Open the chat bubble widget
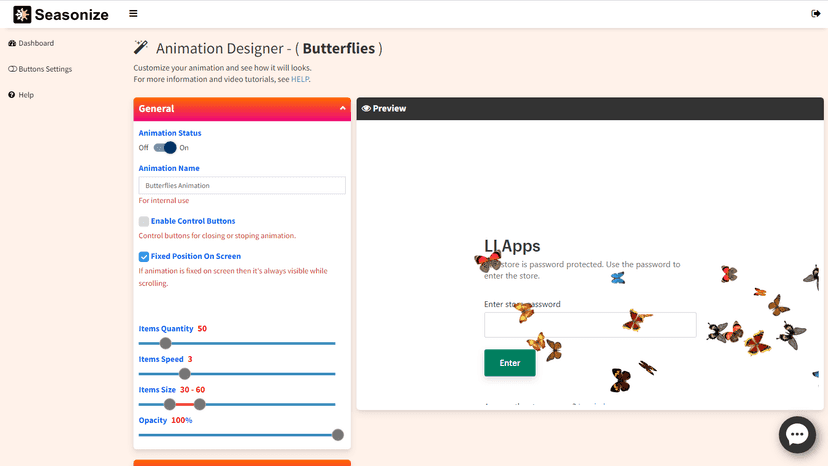The width and height of the screenshot is (828, 466). point(797,434)
